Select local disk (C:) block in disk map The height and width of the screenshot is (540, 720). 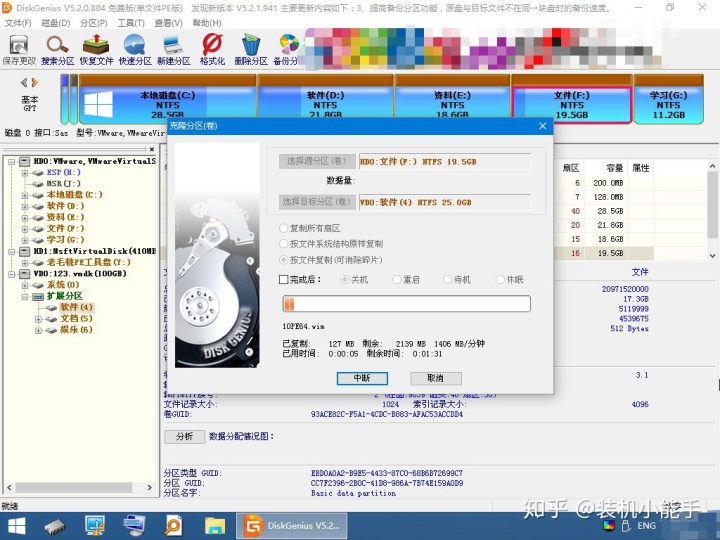[168, 100]
